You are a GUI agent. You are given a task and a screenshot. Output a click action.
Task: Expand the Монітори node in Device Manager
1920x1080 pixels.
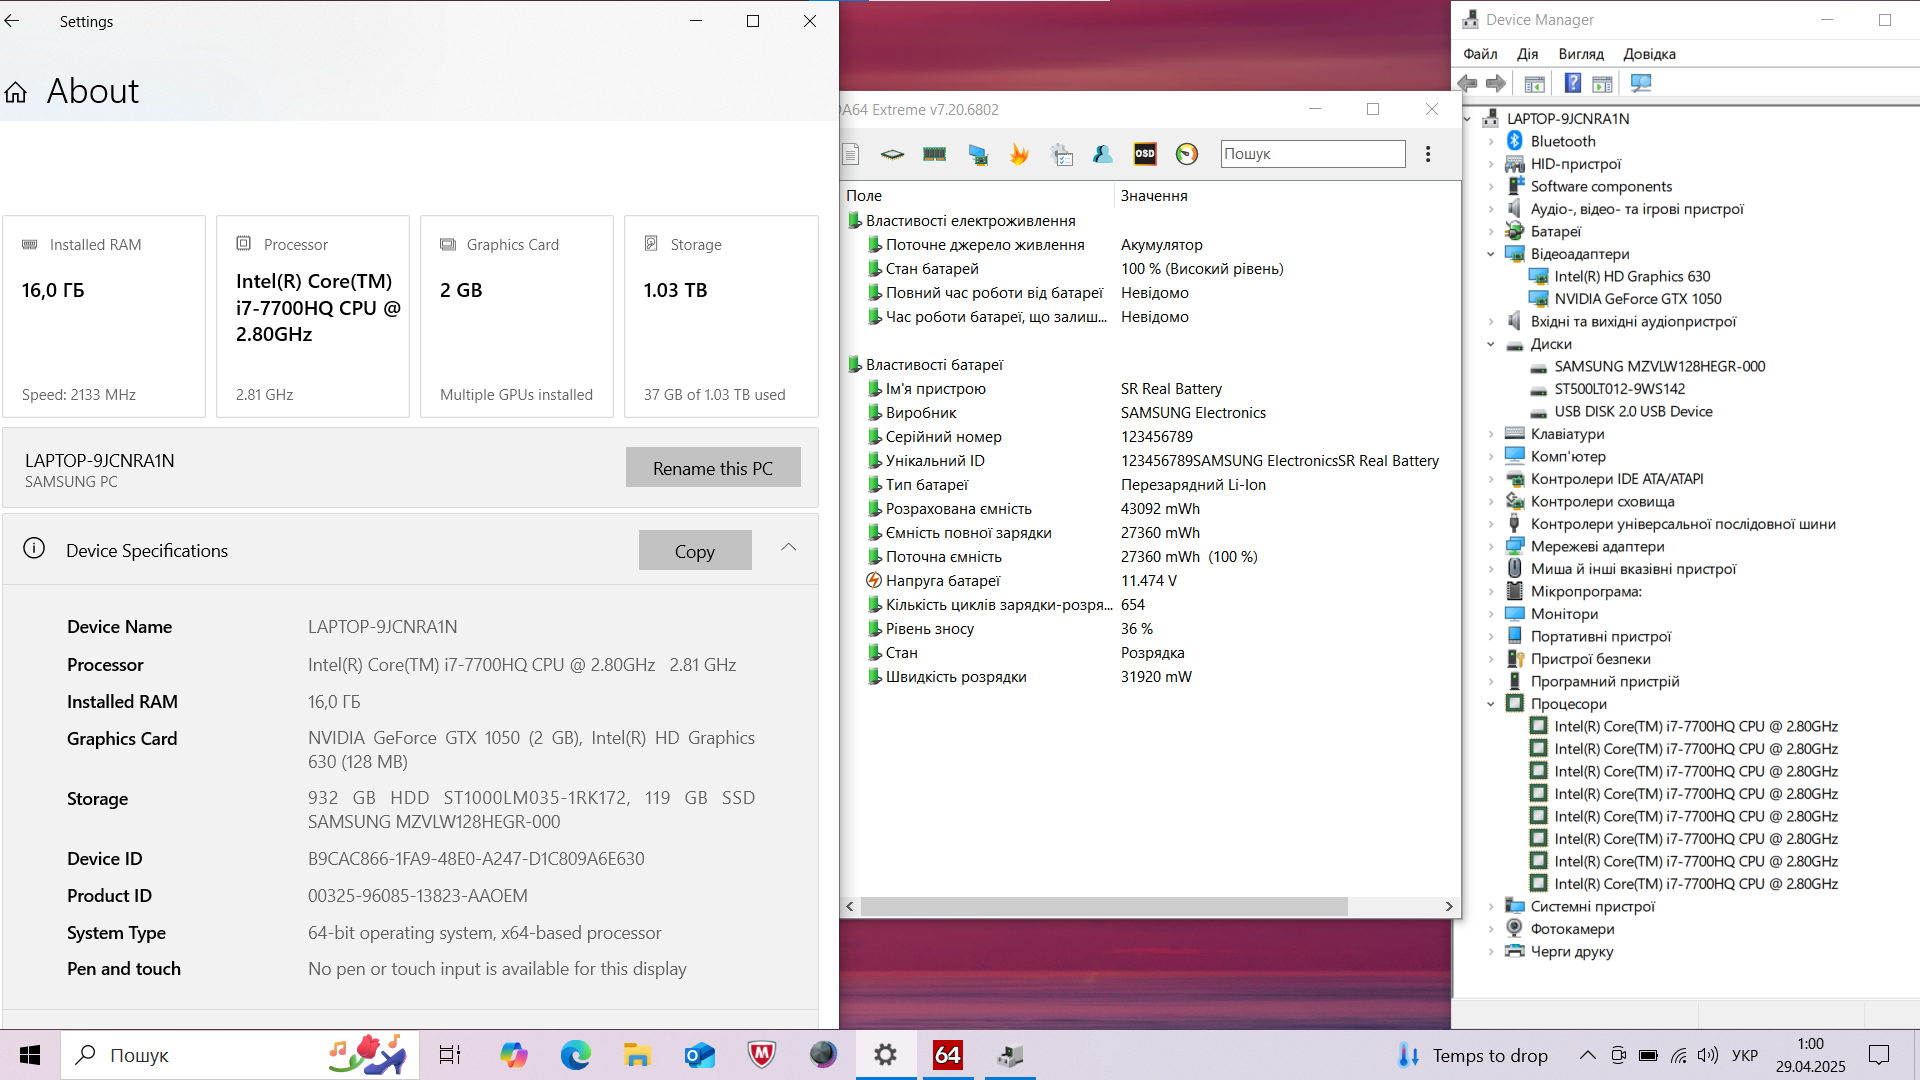click(1491, 614)
